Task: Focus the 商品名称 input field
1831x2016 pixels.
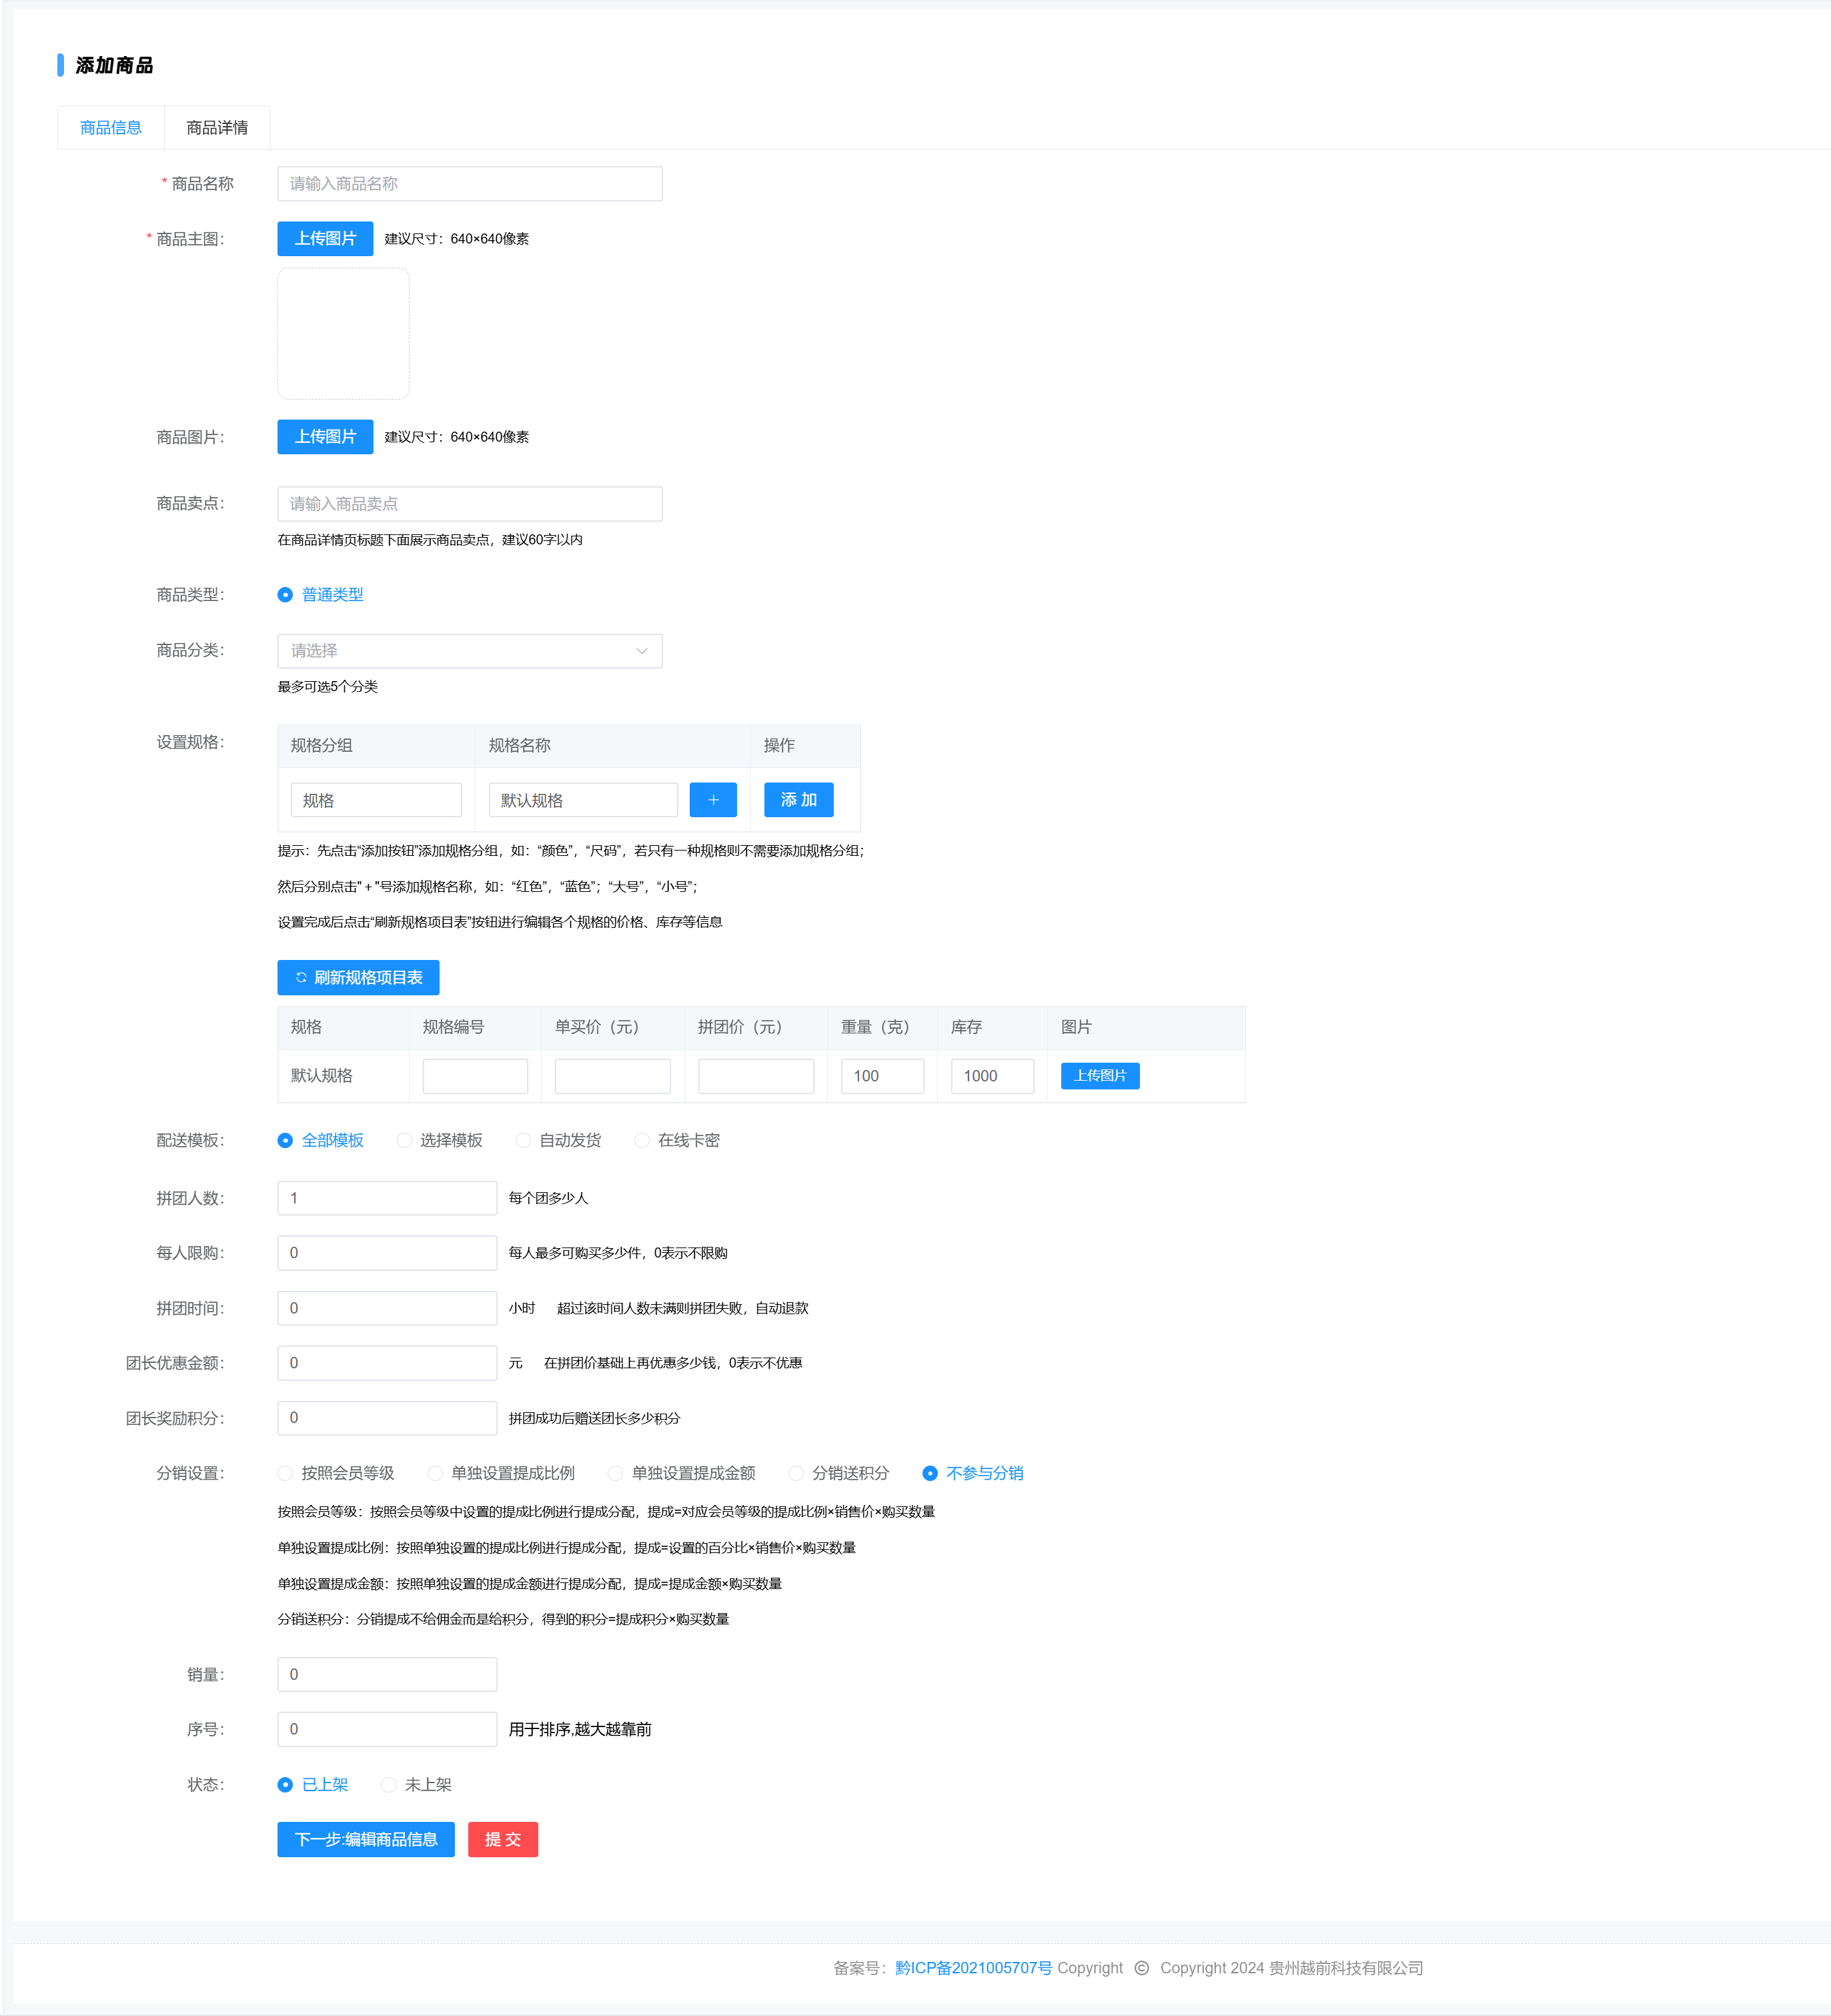Action: click(x=469, y=184)
